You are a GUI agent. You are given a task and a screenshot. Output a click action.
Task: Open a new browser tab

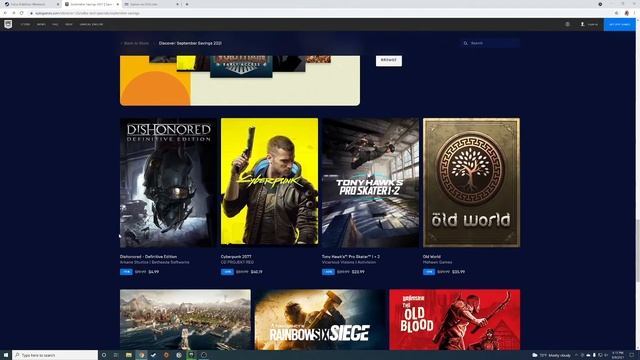click(187, 4)
